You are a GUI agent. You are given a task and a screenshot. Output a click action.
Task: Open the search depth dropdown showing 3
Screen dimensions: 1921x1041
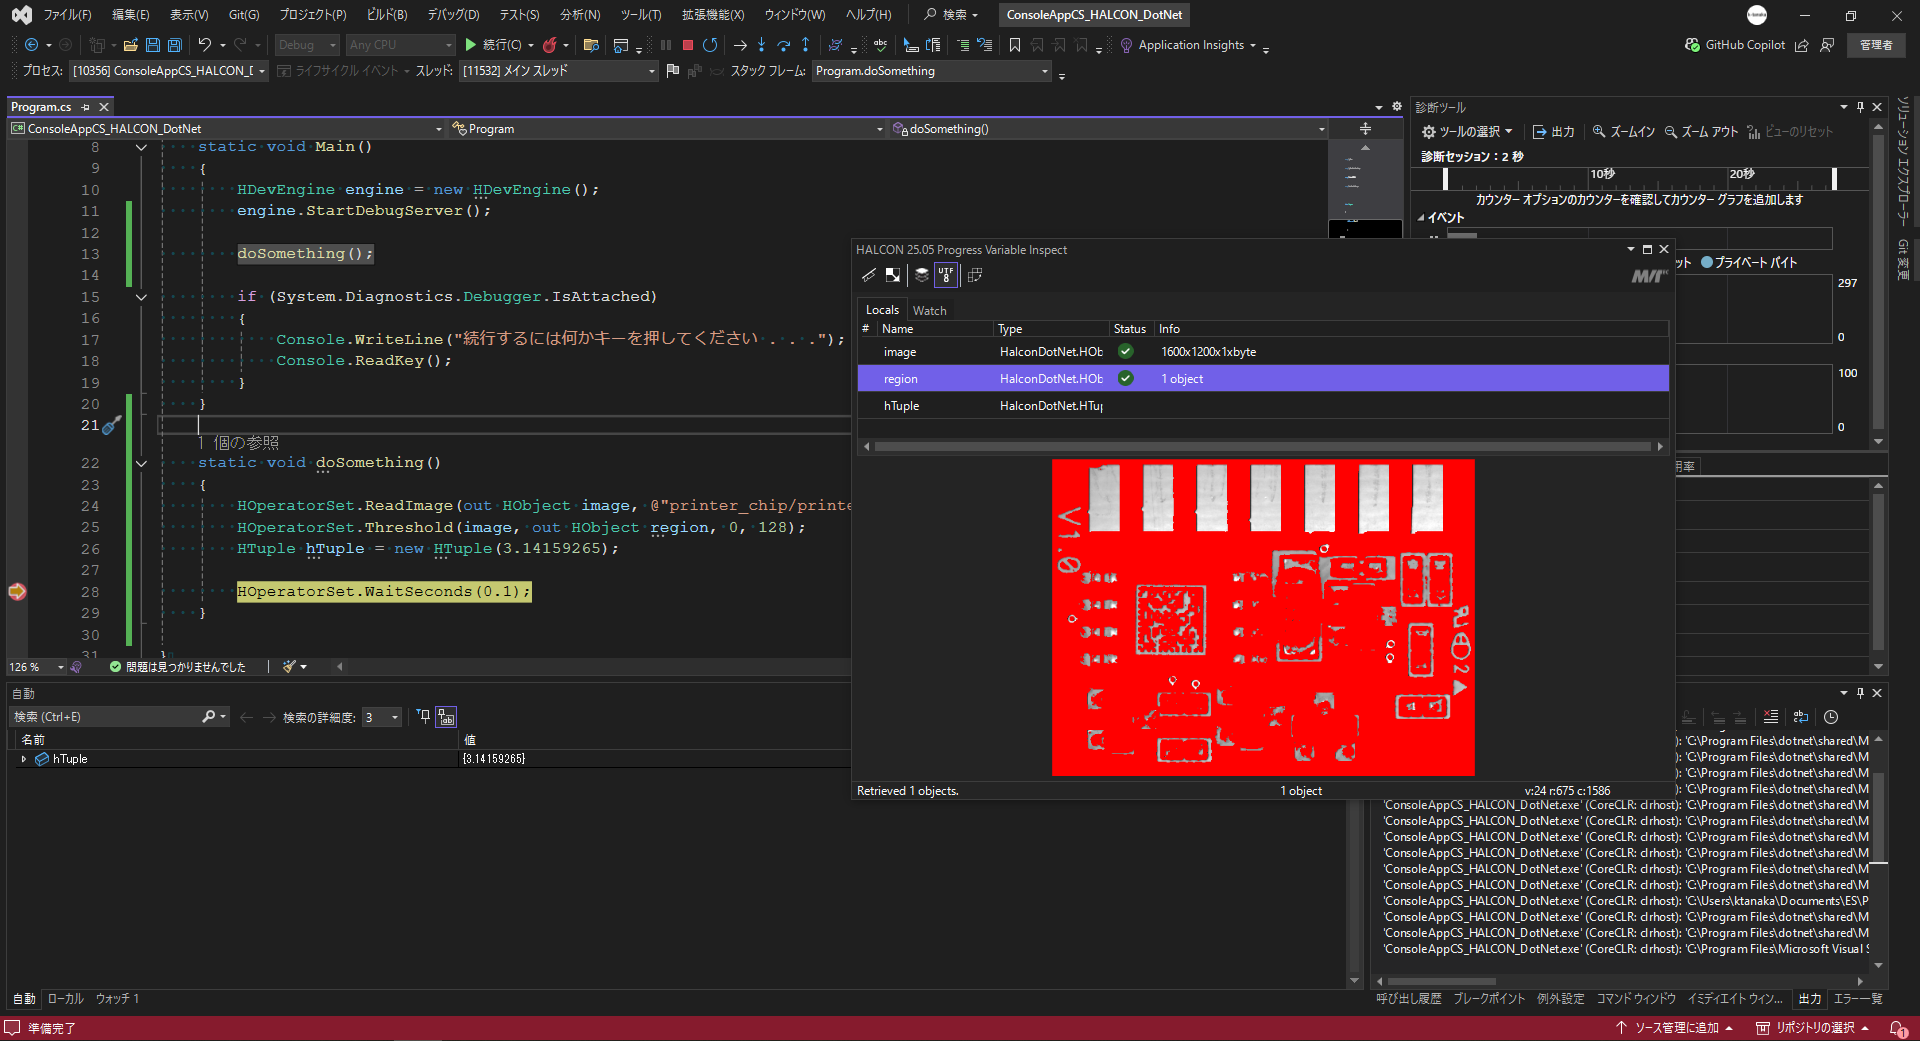coord(394,717)
